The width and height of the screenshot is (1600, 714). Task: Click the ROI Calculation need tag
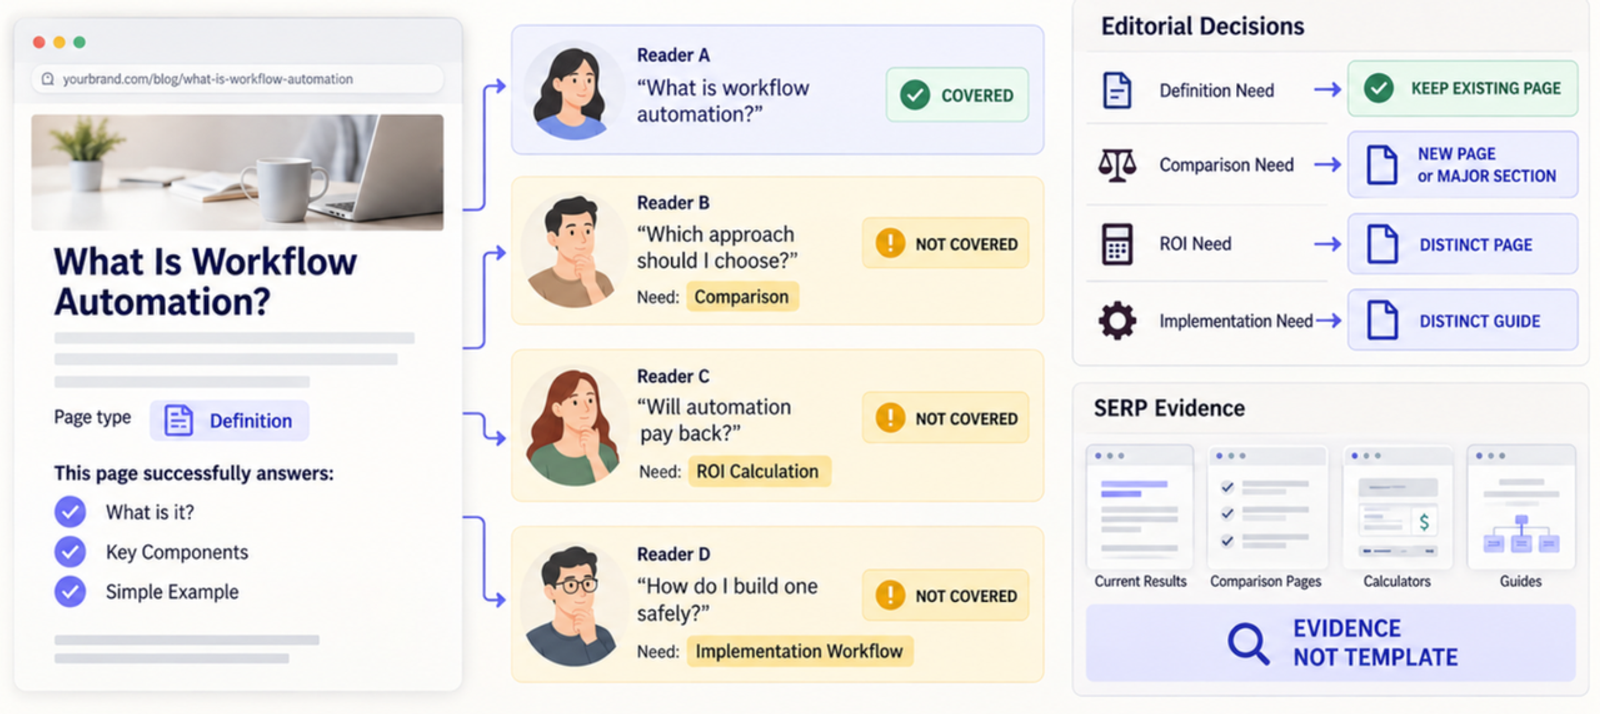pyautogui.click(x=758, y=471)
